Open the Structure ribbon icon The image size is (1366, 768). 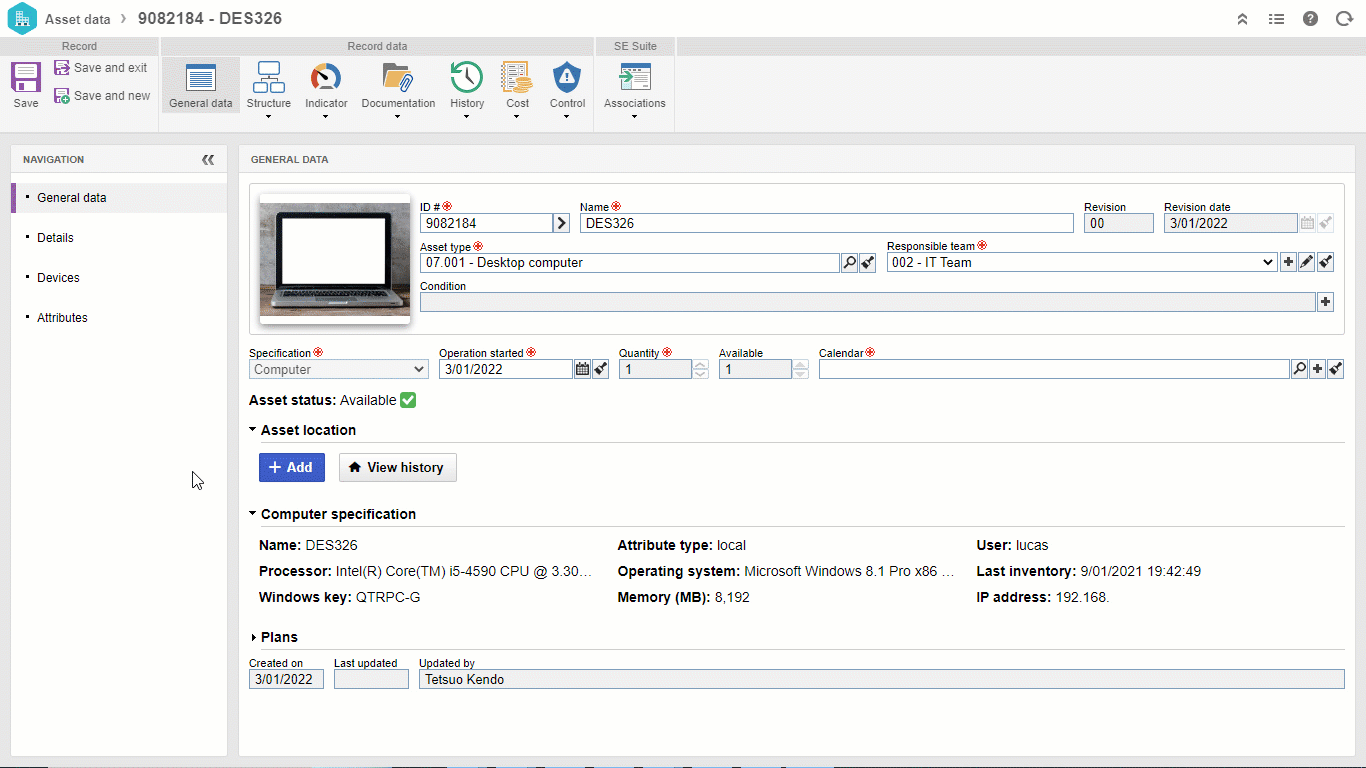[x=269, y=78]
